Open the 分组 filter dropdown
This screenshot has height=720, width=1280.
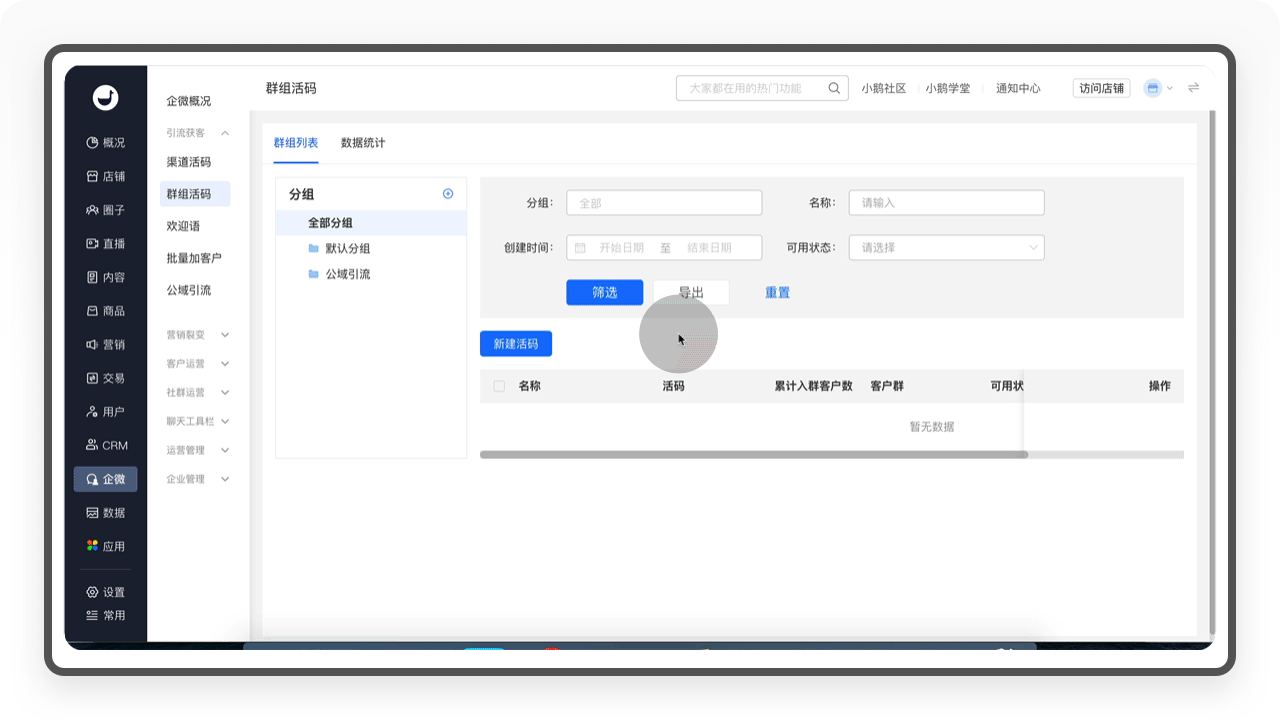pos(664,203)
